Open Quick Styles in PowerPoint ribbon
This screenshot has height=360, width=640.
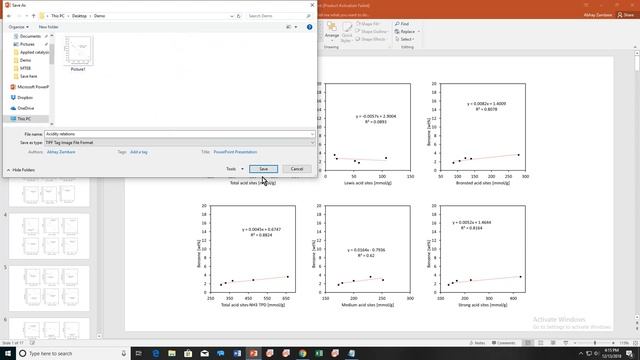point(347,33)
